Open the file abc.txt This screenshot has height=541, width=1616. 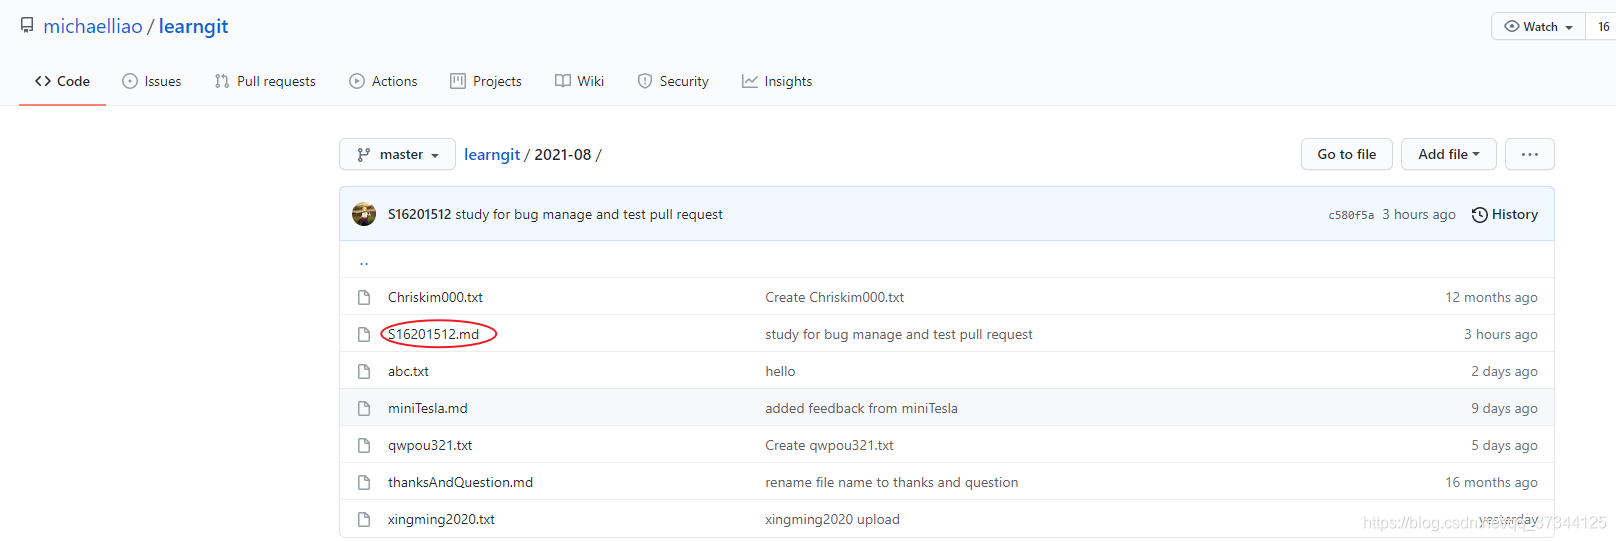pyautogui.click(x=408, y=371)
